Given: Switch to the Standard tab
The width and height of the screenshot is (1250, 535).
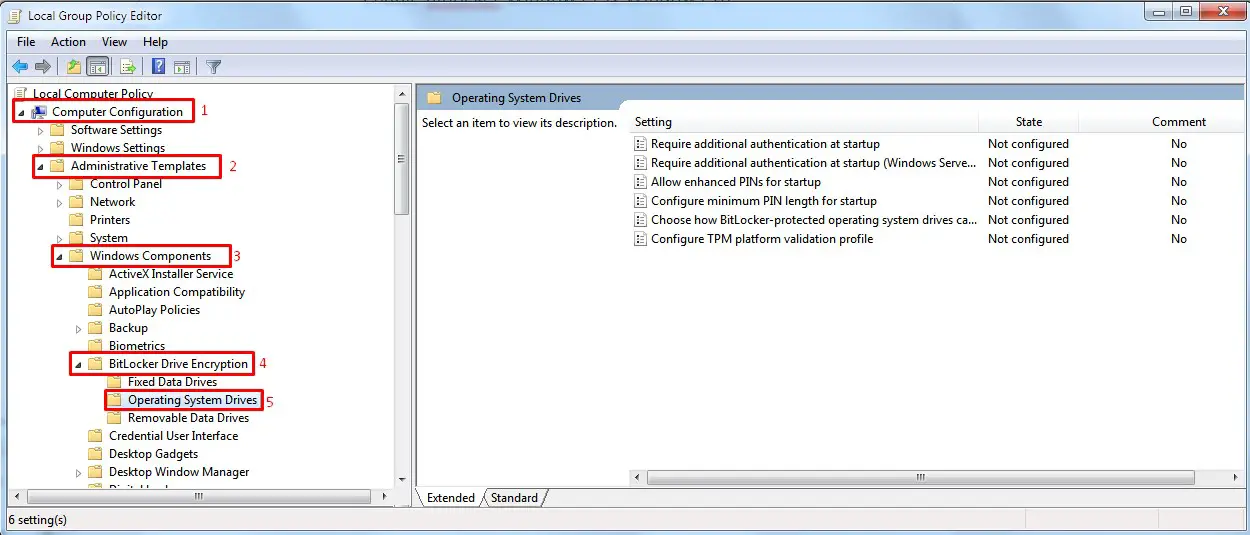Looking at the screenshot, I should click(x=514, y=498).
